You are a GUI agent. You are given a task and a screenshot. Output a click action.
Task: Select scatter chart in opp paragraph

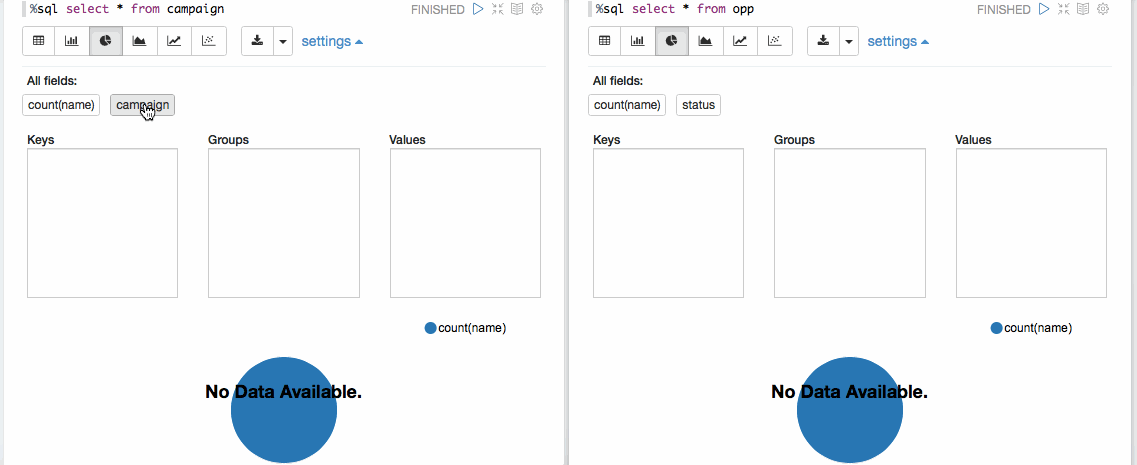coord(774,41)
